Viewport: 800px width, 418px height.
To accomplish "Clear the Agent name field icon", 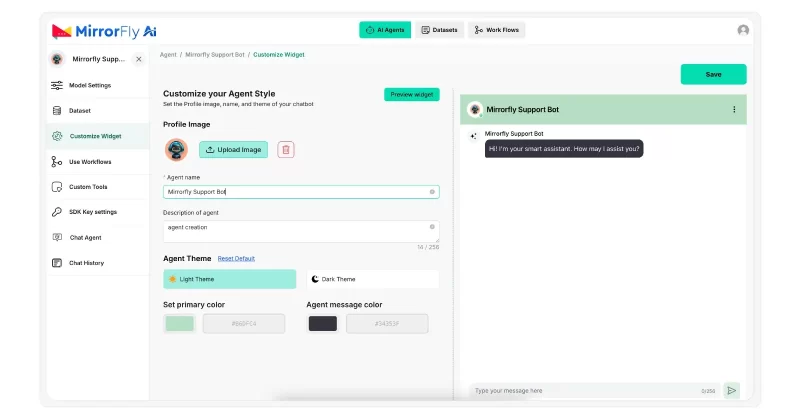I will point(432,192).
